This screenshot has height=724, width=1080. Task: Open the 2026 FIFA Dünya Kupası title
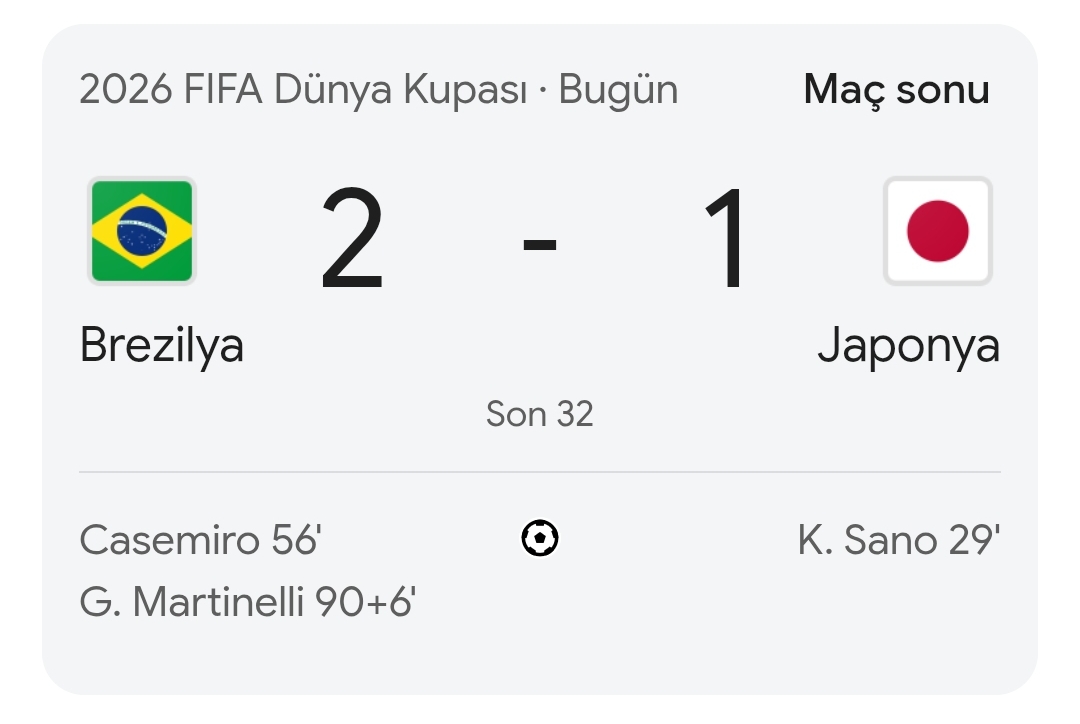(303, 90)
